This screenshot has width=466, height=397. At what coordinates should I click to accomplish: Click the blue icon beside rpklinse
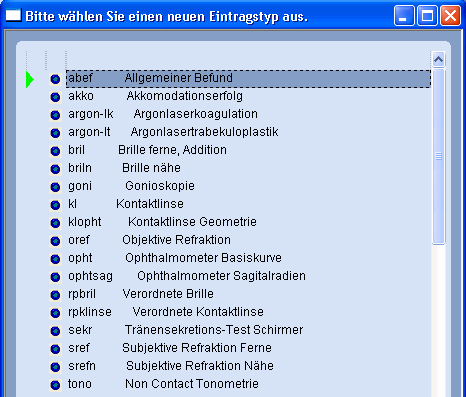click(x=55, y=313)
